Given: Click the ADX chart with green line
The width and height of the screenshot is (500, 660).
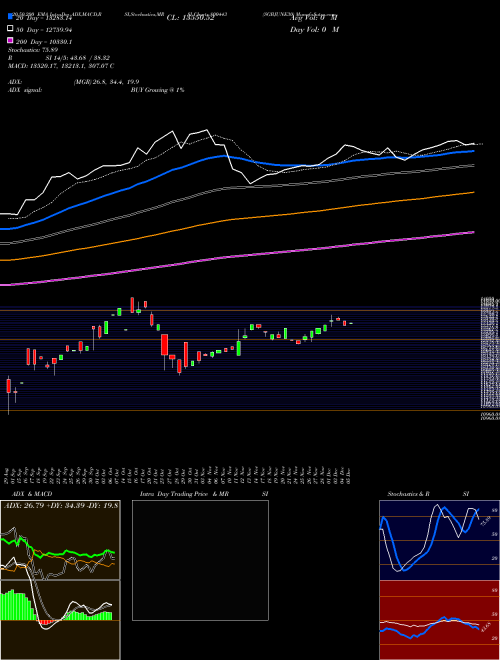Looking at the screenshot, I should click(60, 540).
